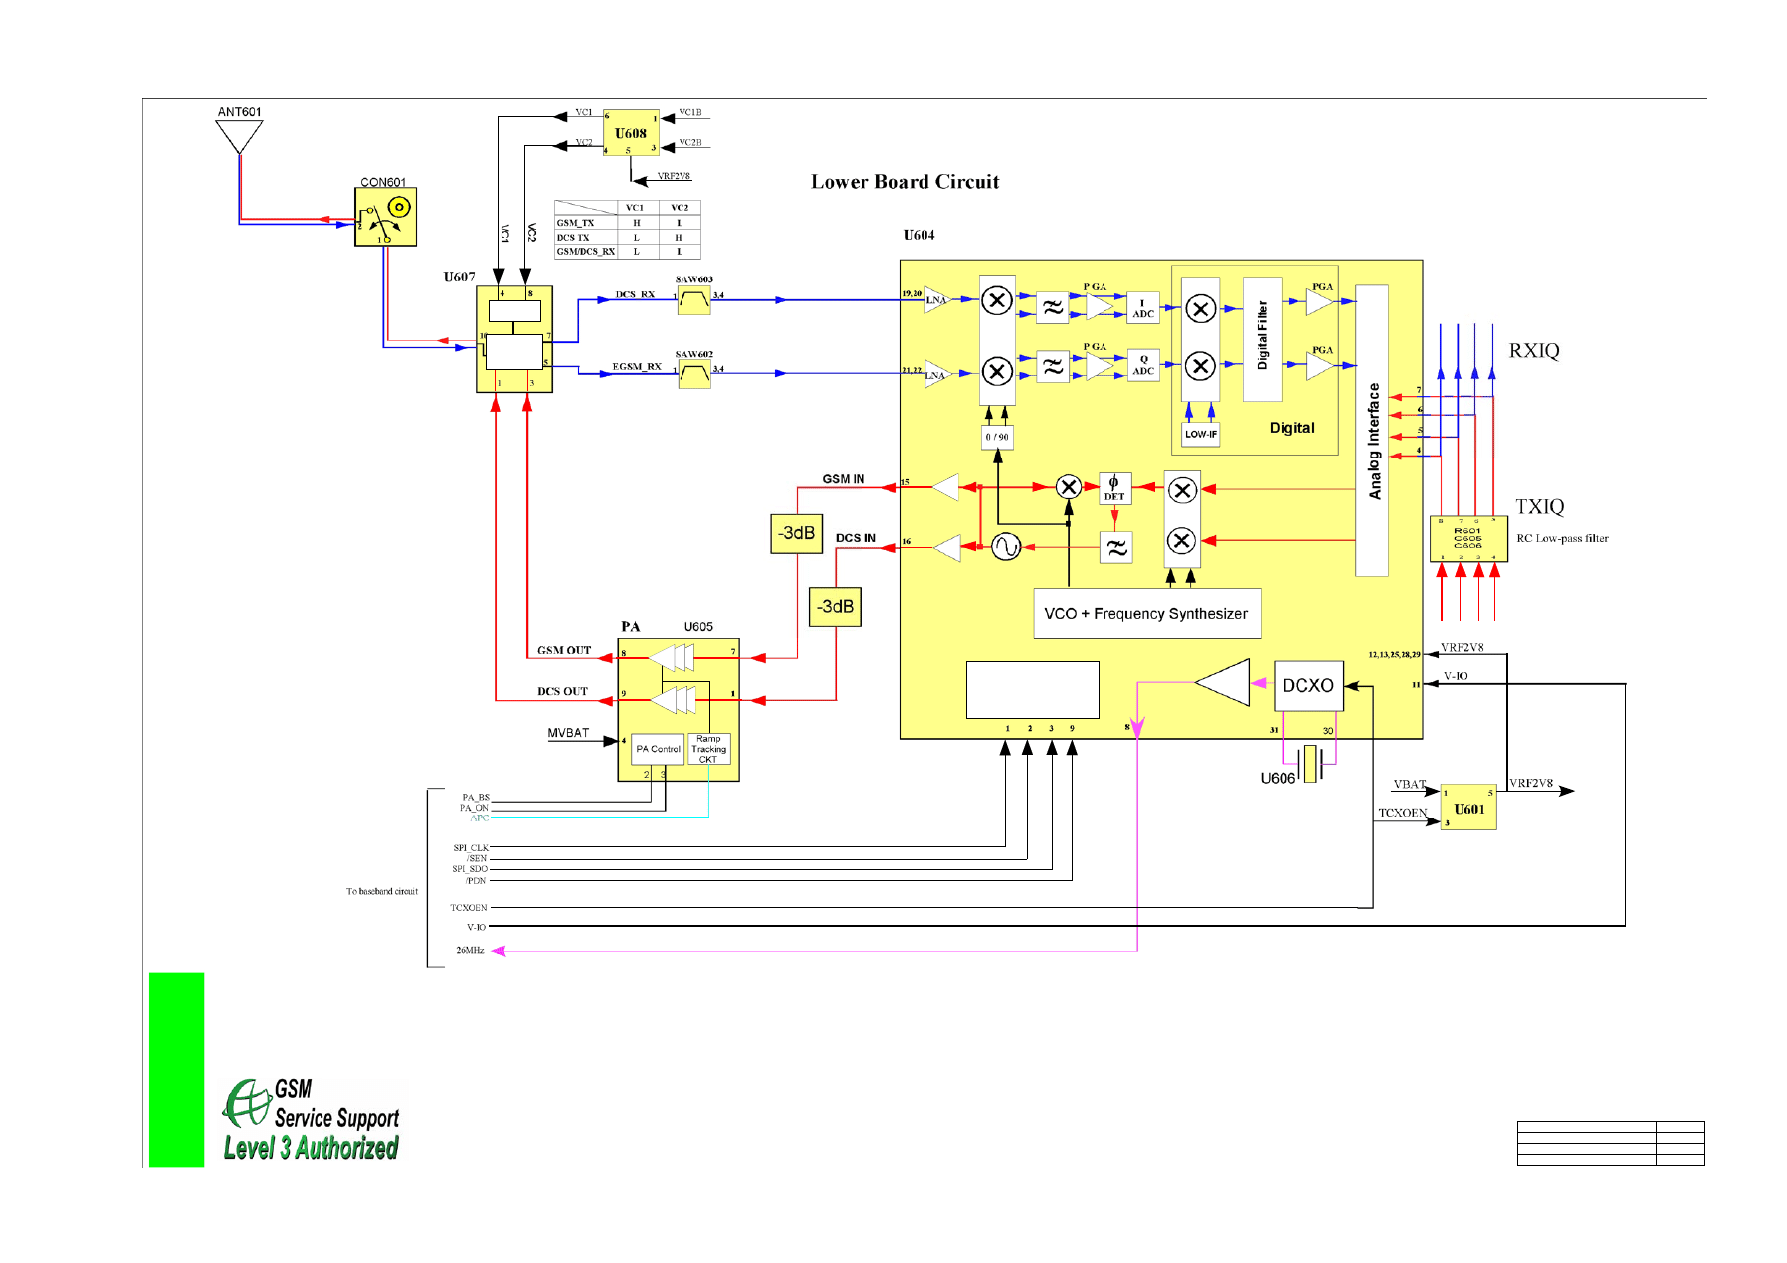Click the phase detector DET block
Screen dimensions: 1787x1263
pyautogui.click(x=1114, y=488)
